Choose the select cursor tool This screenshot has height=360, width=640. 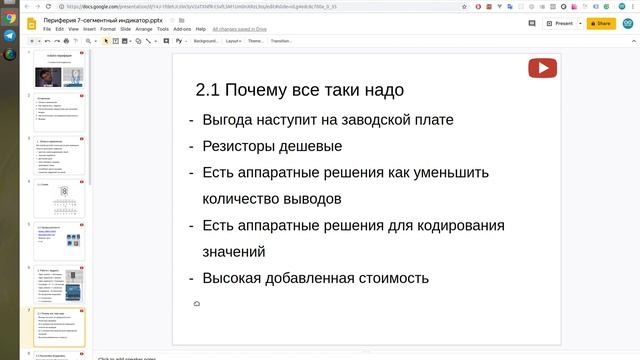coord(106,41)
